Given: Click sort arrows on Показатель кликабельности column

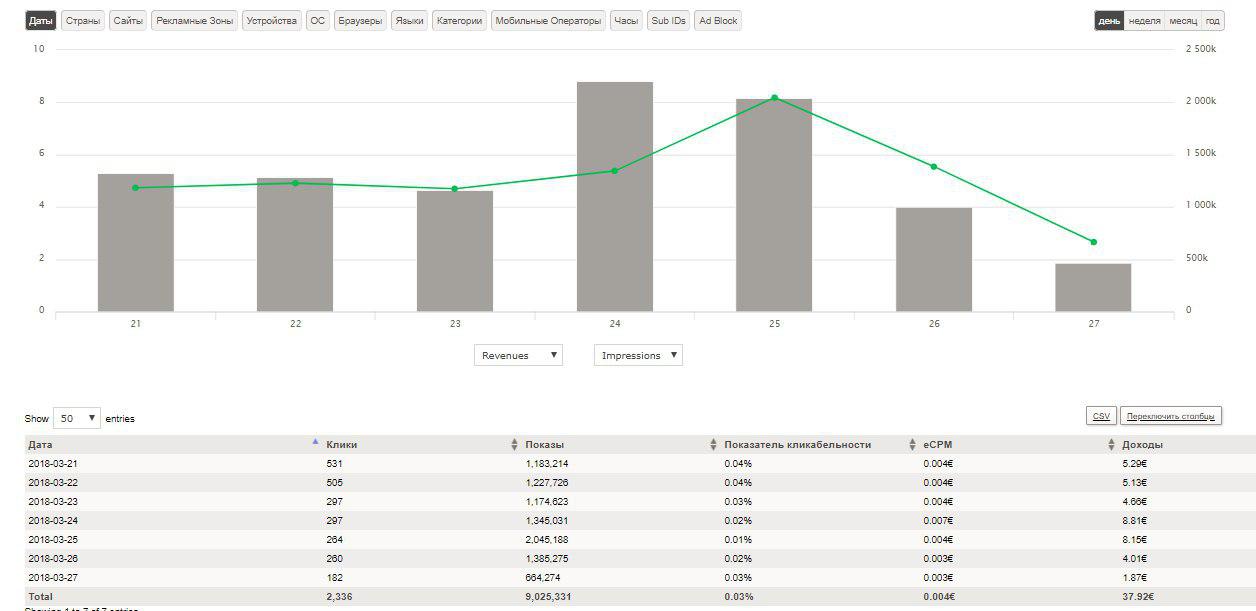Looking at the screenshot, I should point(913,445).
